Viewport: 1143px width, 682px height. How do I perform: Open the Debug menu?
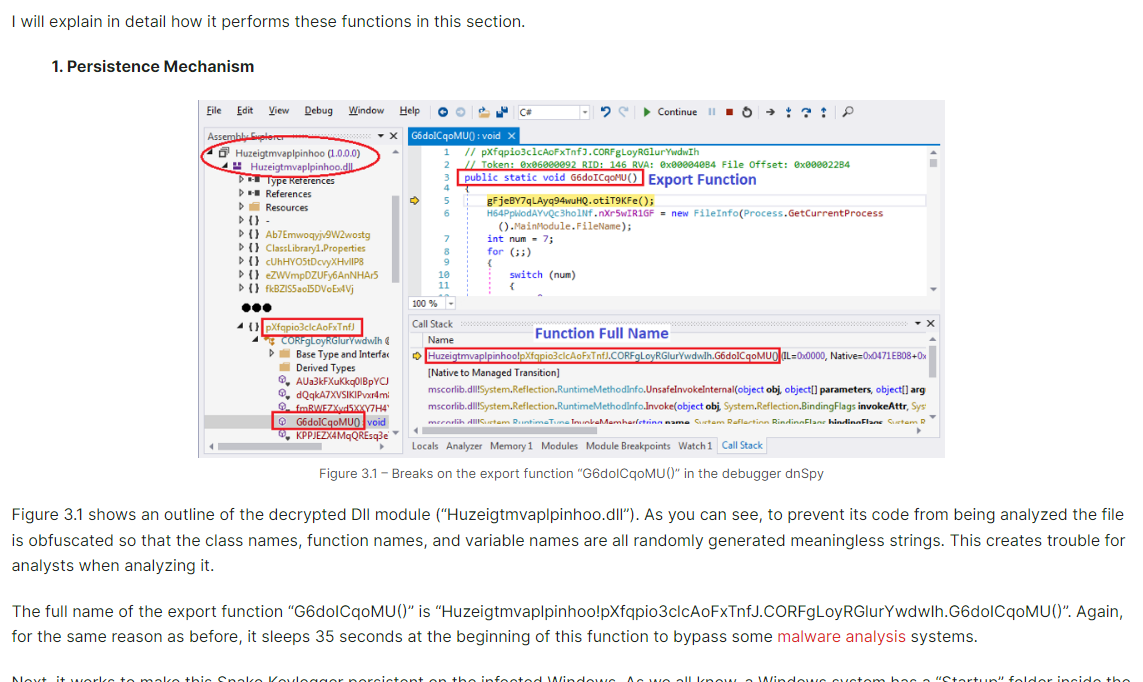(318, 111)
